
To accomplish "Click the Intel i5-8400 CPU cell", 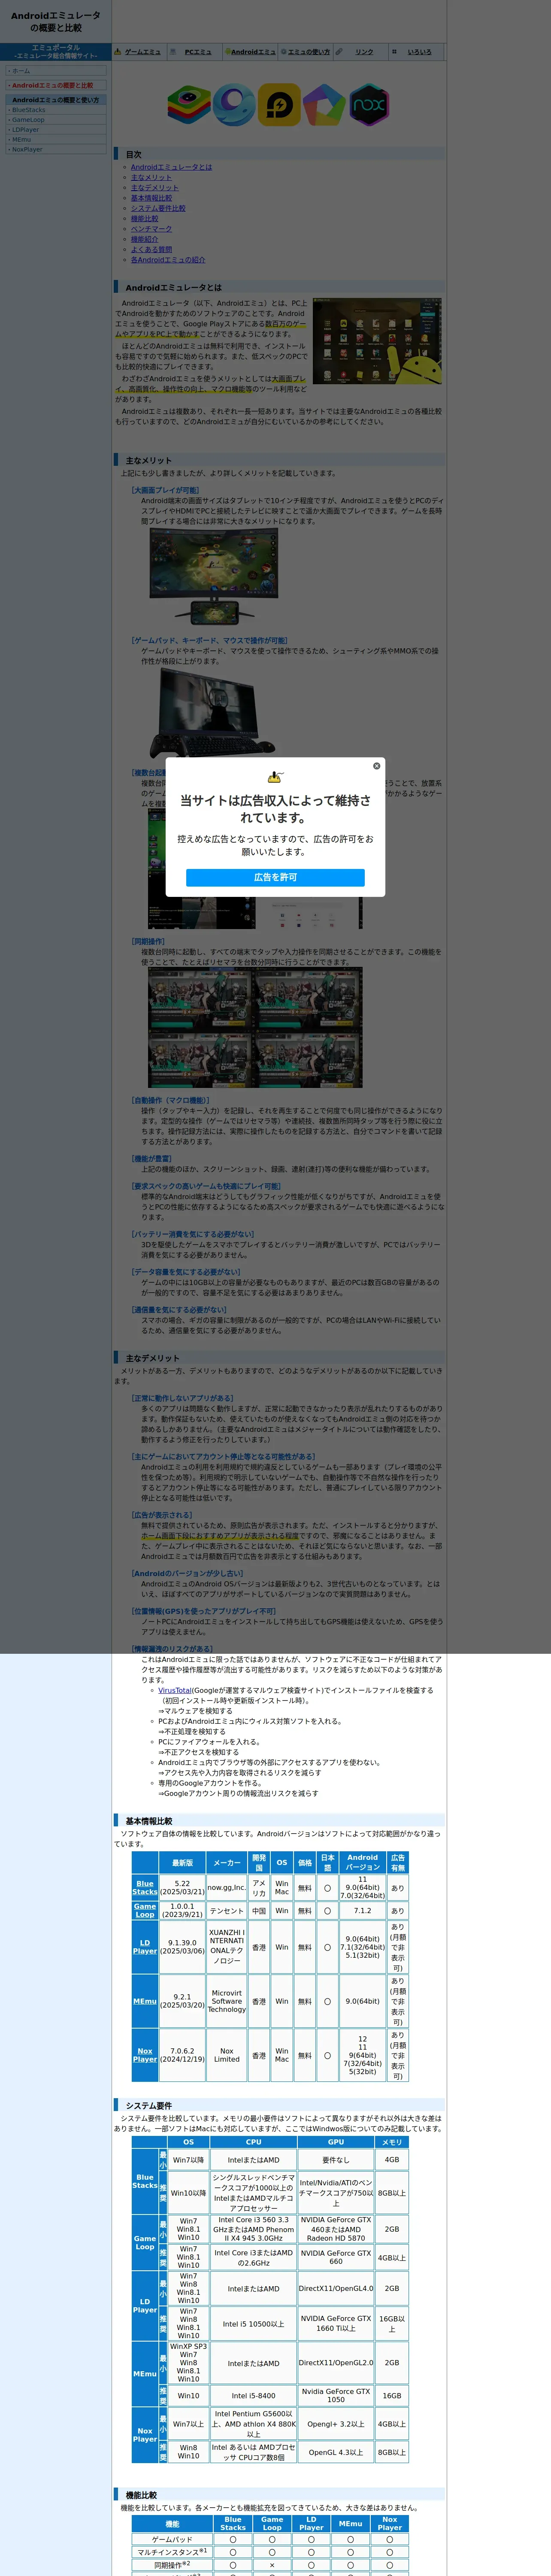I will pos(253,2396).
